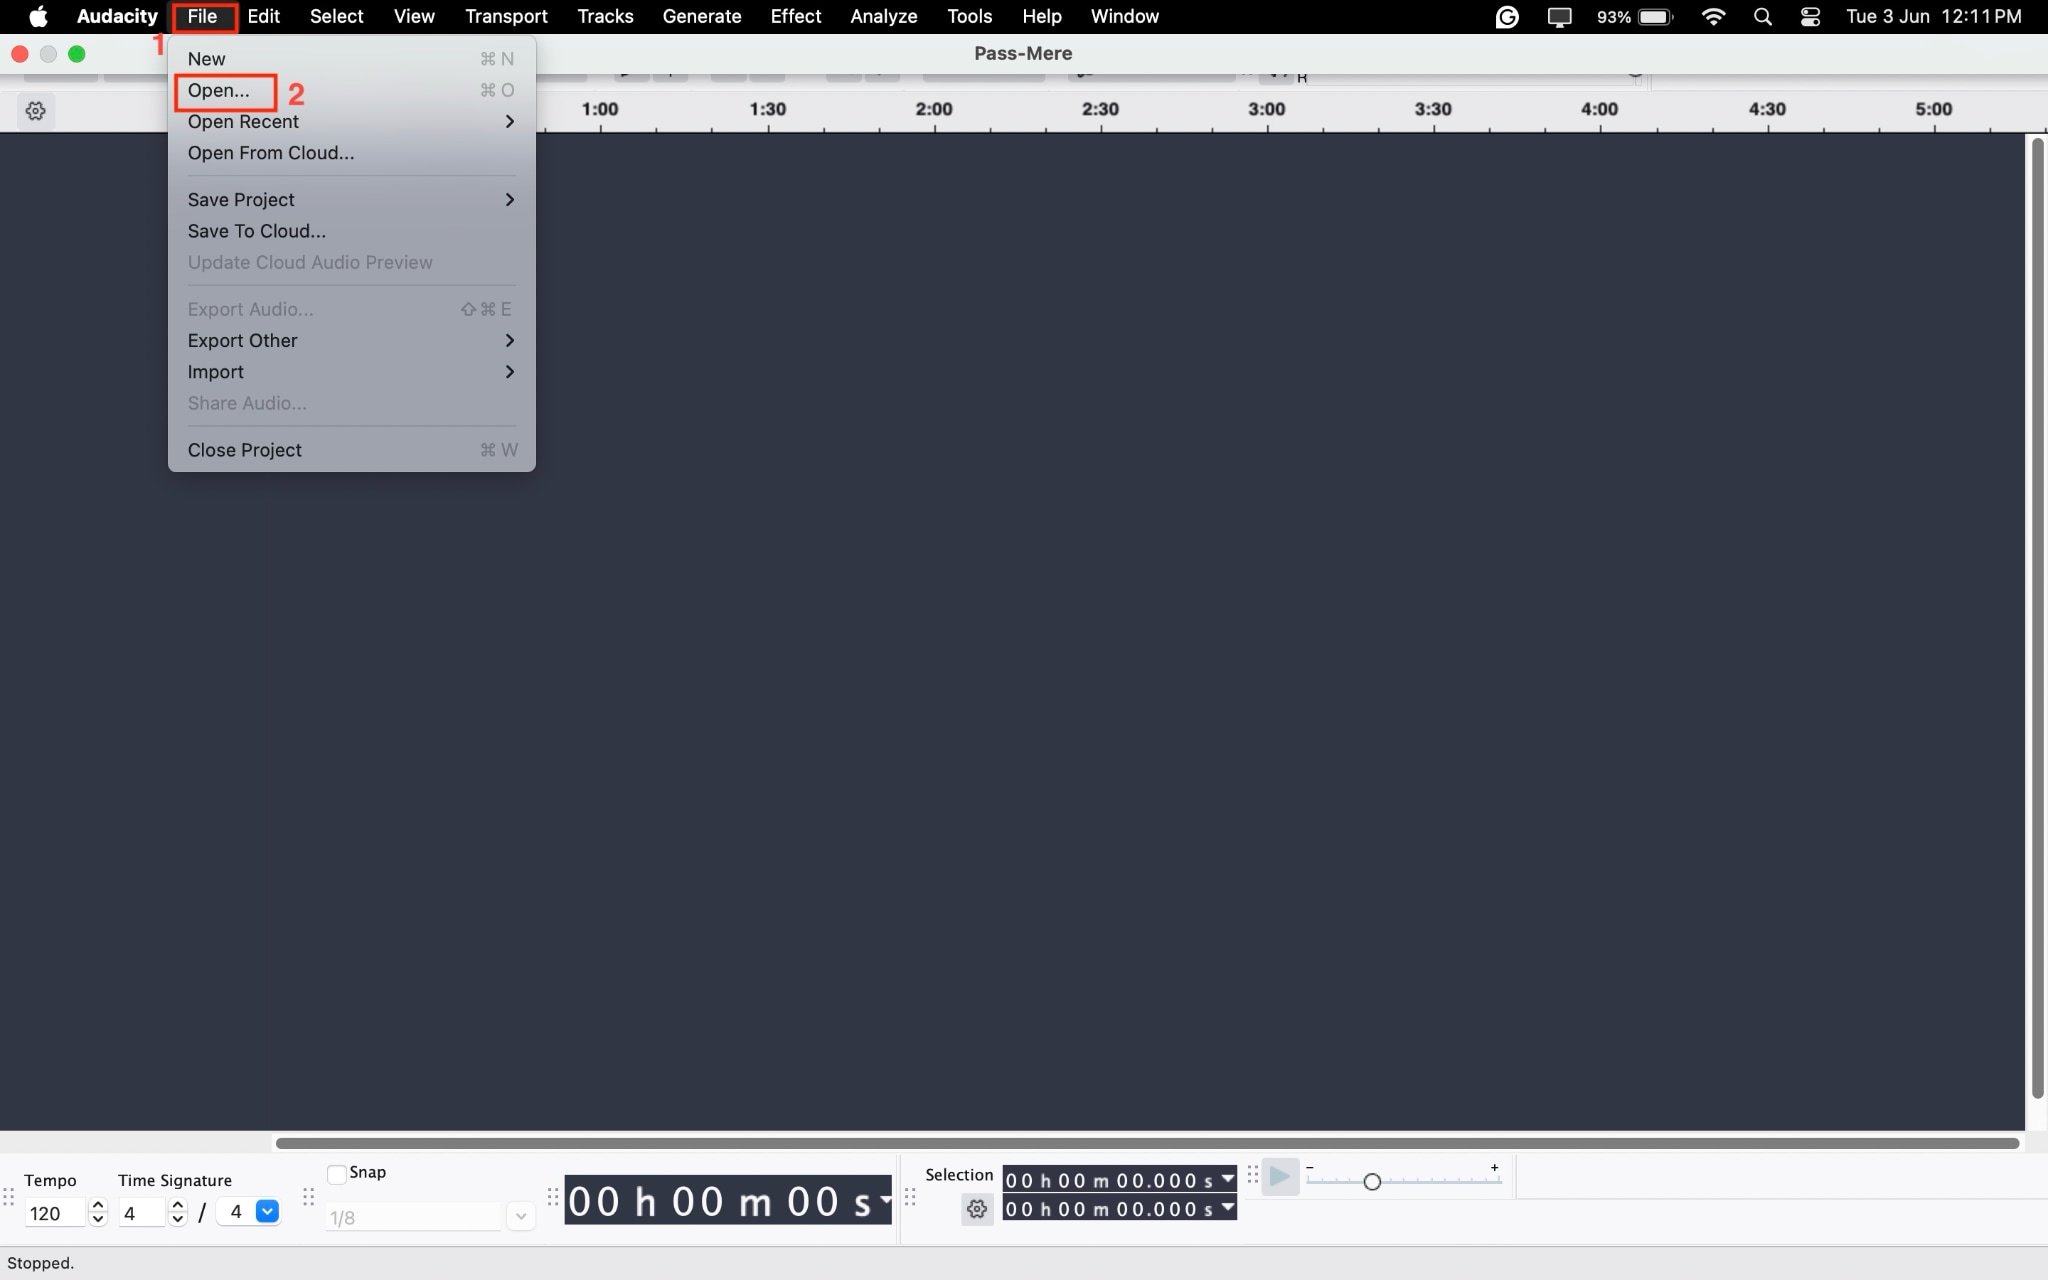Open the disabled snap value 1/8 dropdown

pyautogui.click(x=520, y=1217)
